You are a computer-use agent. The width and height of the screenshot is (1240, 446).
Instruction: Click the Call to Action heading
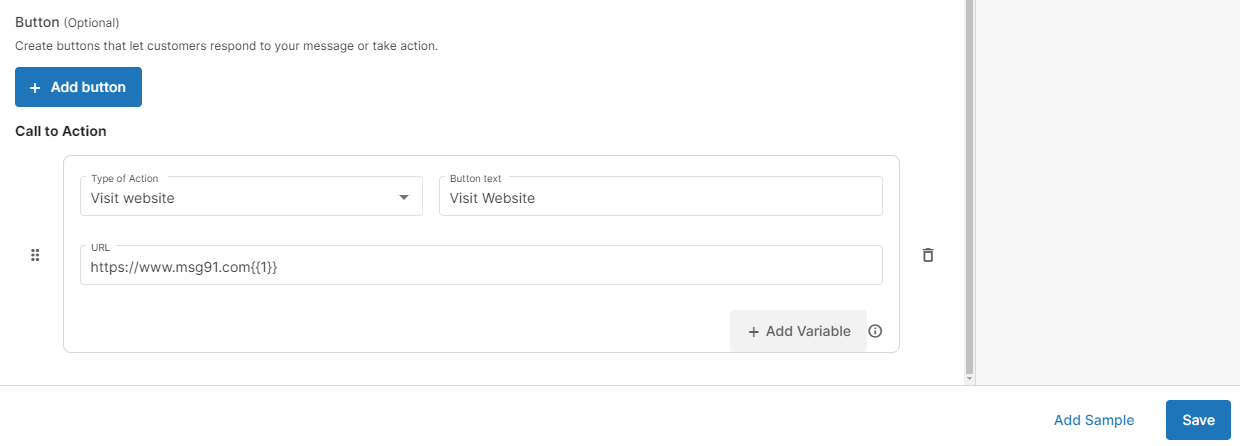(x=61, y=131)
